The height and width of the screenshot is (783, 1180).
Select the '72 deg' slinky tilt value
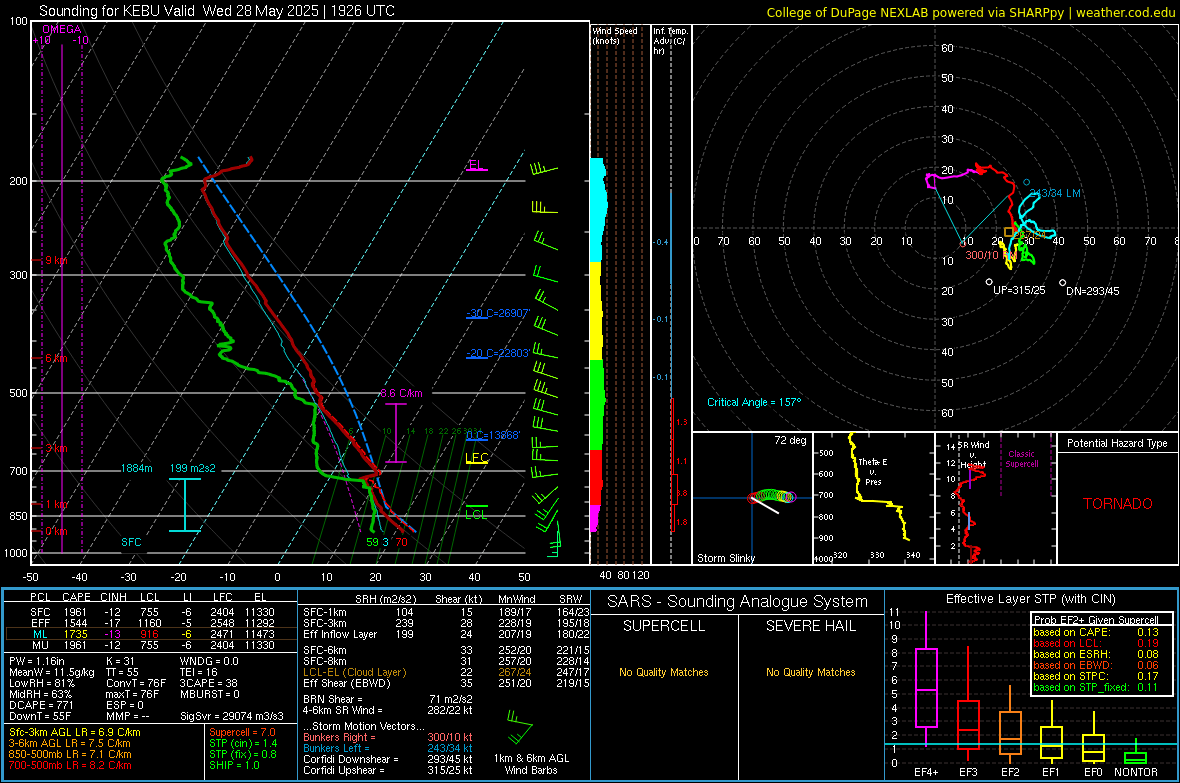coord(790,440)
